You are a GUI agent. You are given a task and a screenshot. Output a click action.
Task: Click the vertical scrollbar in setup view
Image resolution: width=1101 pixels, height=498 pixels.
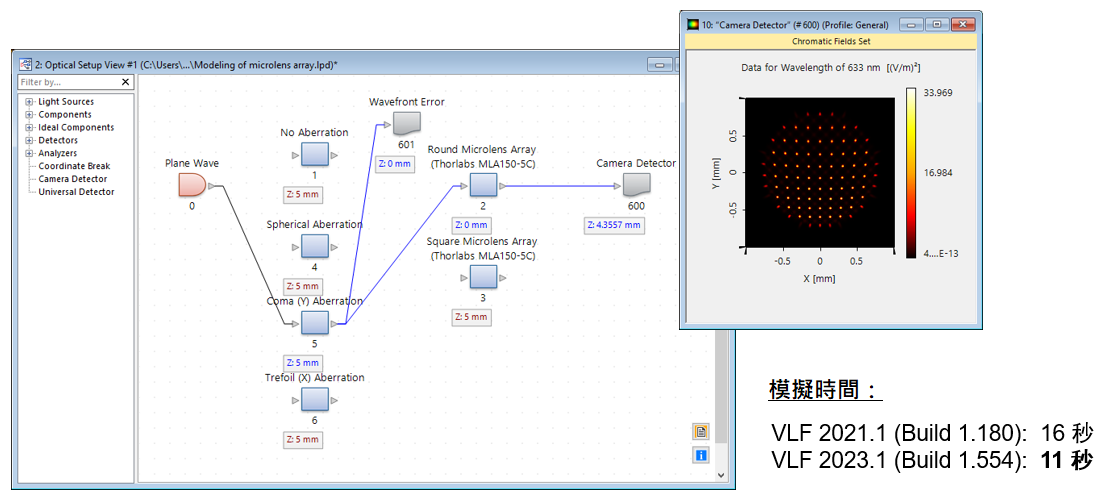point(720,386)
